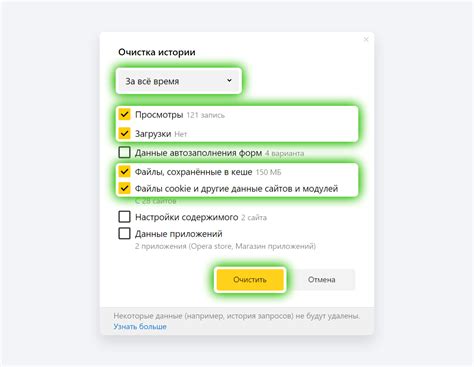
Task: Open the За всё время period dropdown
Action: pos(179,81)
